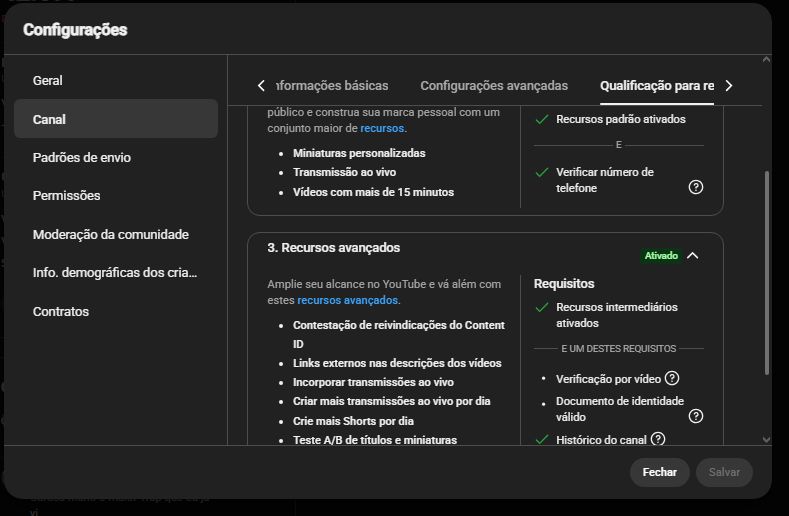The image size is (789, 516).
Task: Click the 3. Recursos avançados heading
Action: tap(334, 248)
